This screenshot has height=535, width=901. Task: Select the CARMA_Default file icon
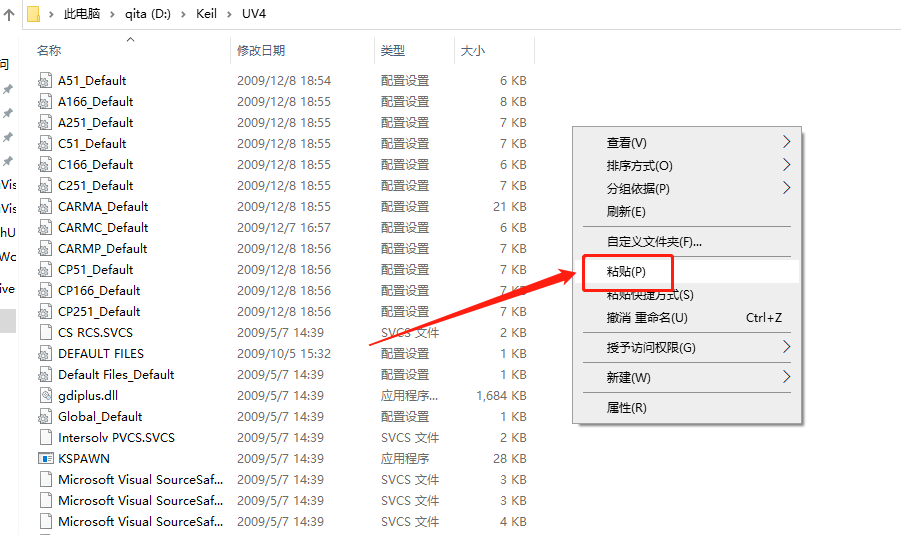(45, 207)
